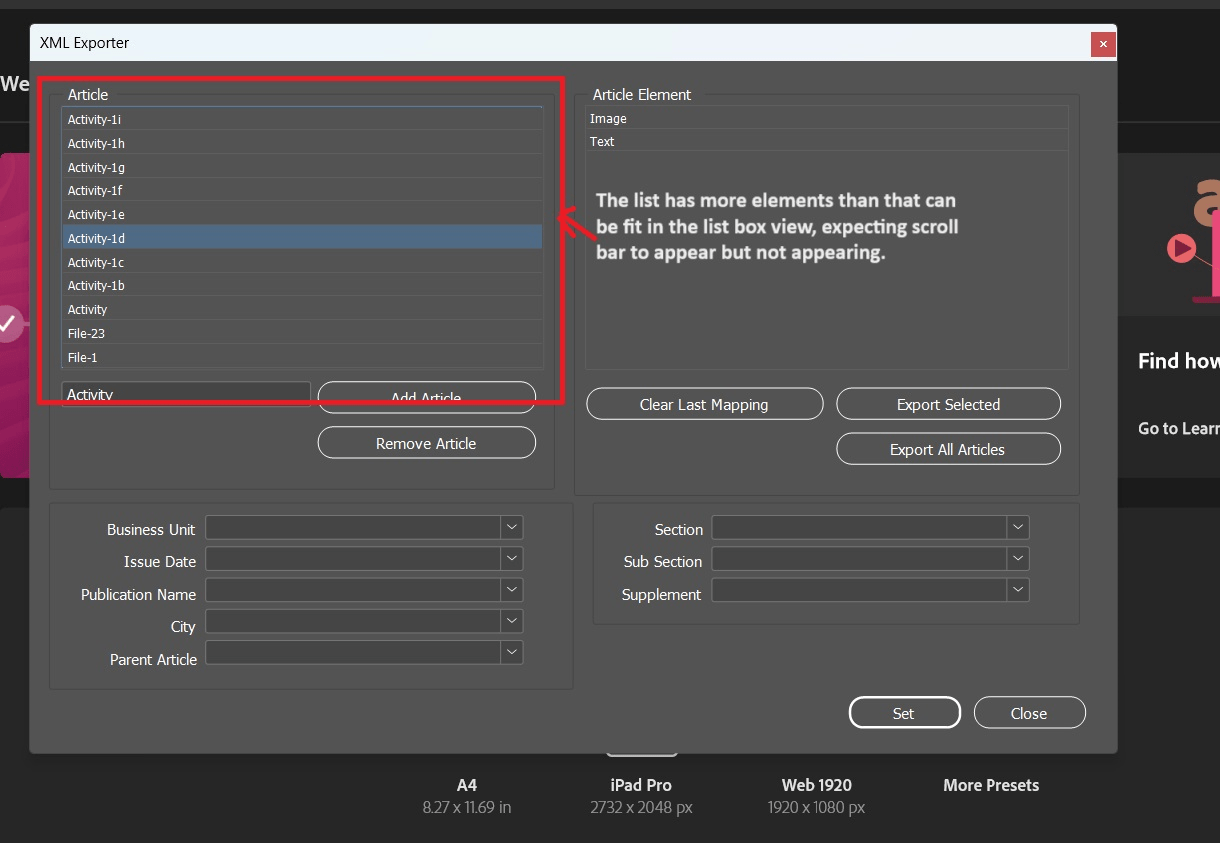Open the Issue Date dropdown arrow
Image resolution: width=1220 pixels, height=843 pixels.
tap(512, 559)
